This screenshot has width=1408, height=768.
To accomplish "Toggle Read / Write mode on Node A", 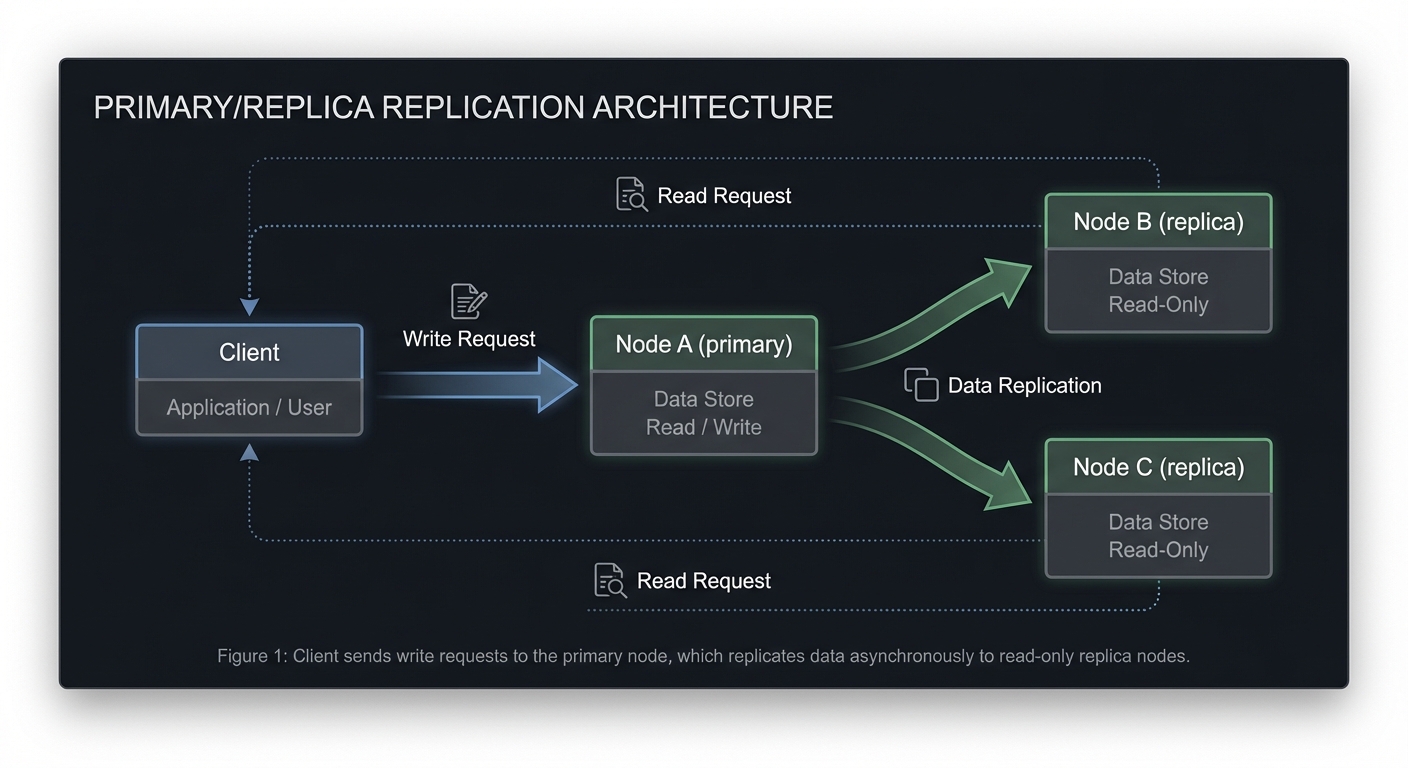I will click(x=703, y=427).
